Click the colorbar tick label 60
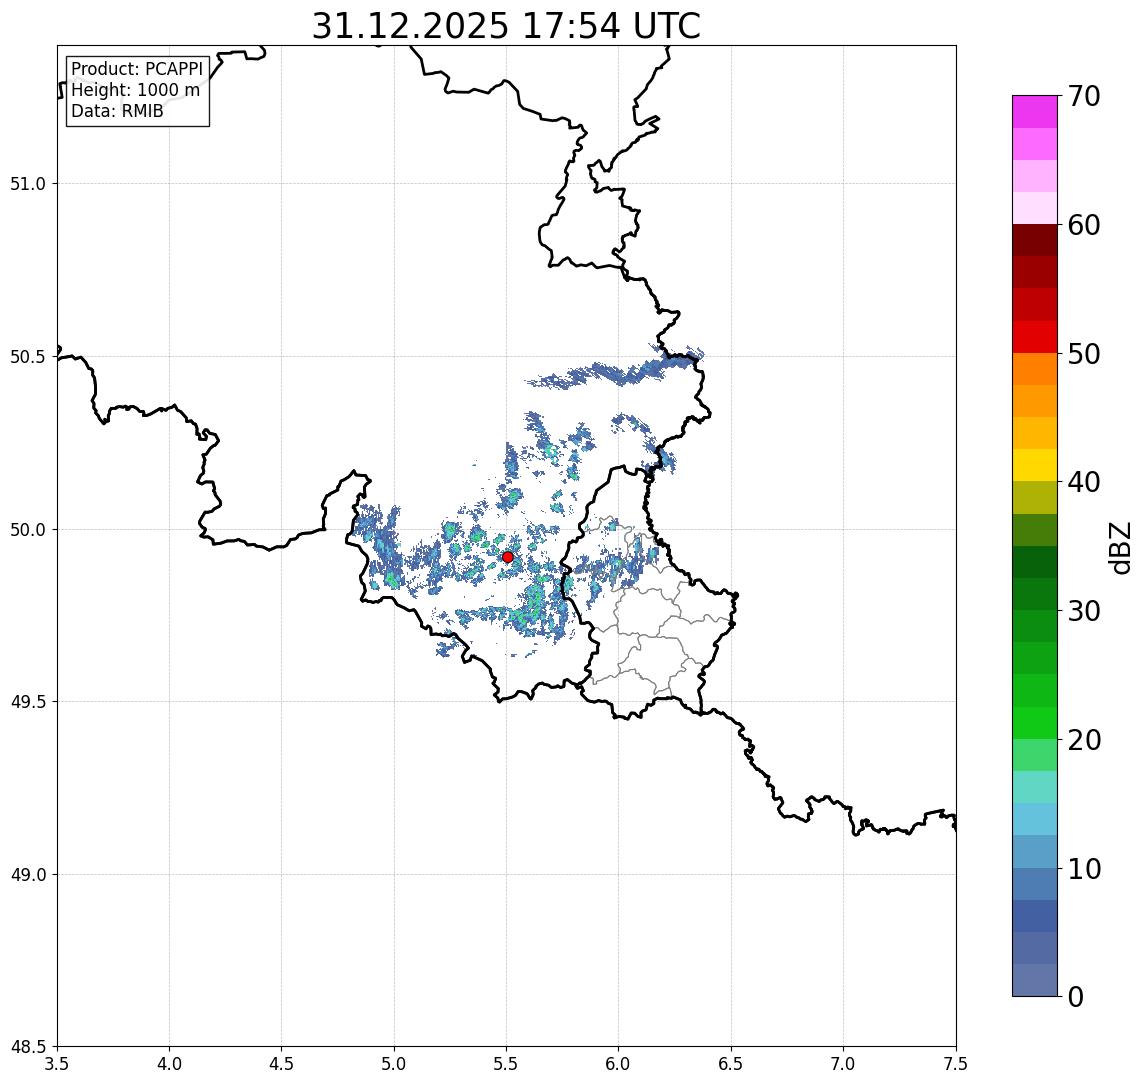 pos(1084,225)
